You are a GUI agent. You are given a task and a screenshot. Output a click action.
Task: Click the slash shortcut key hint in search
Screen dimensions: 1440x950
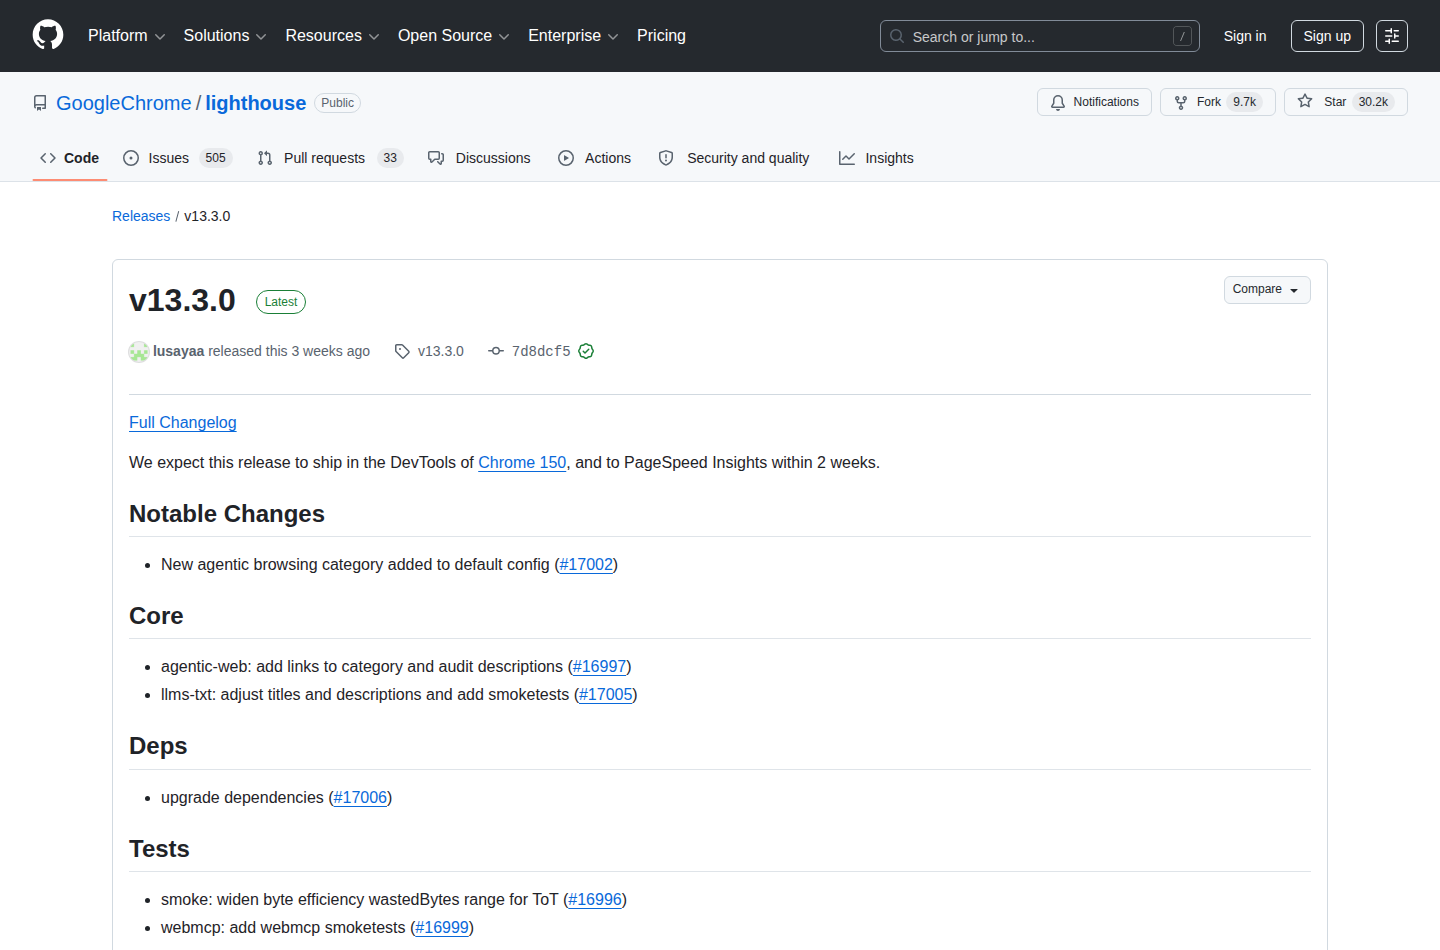click(1182, 36)
